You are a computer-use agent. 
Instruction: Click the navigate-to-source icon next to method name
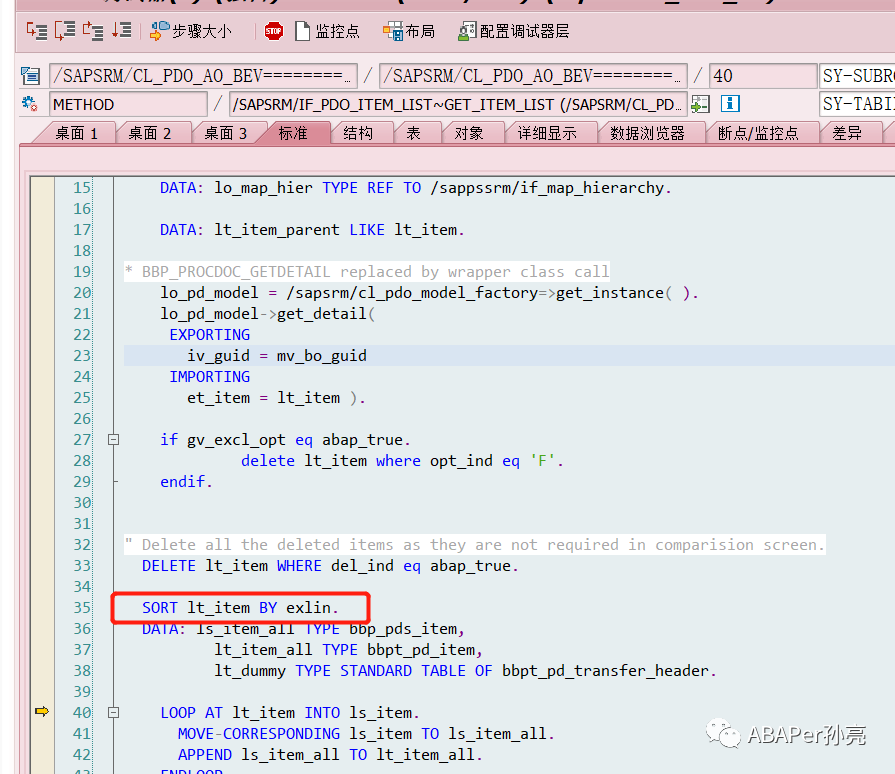[x=700, y=104]
